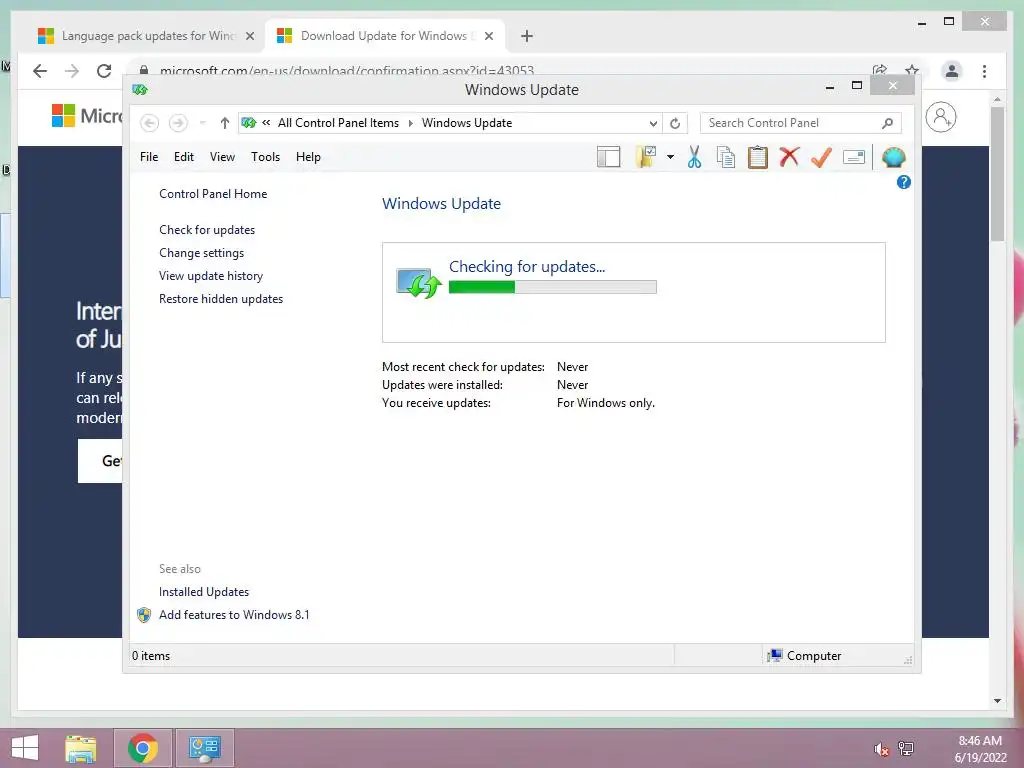The width and height of the screenshot is (1024, 768).
Task: Click the Paste clipboard icon in toolbar
Action: (x=758, y=157)
